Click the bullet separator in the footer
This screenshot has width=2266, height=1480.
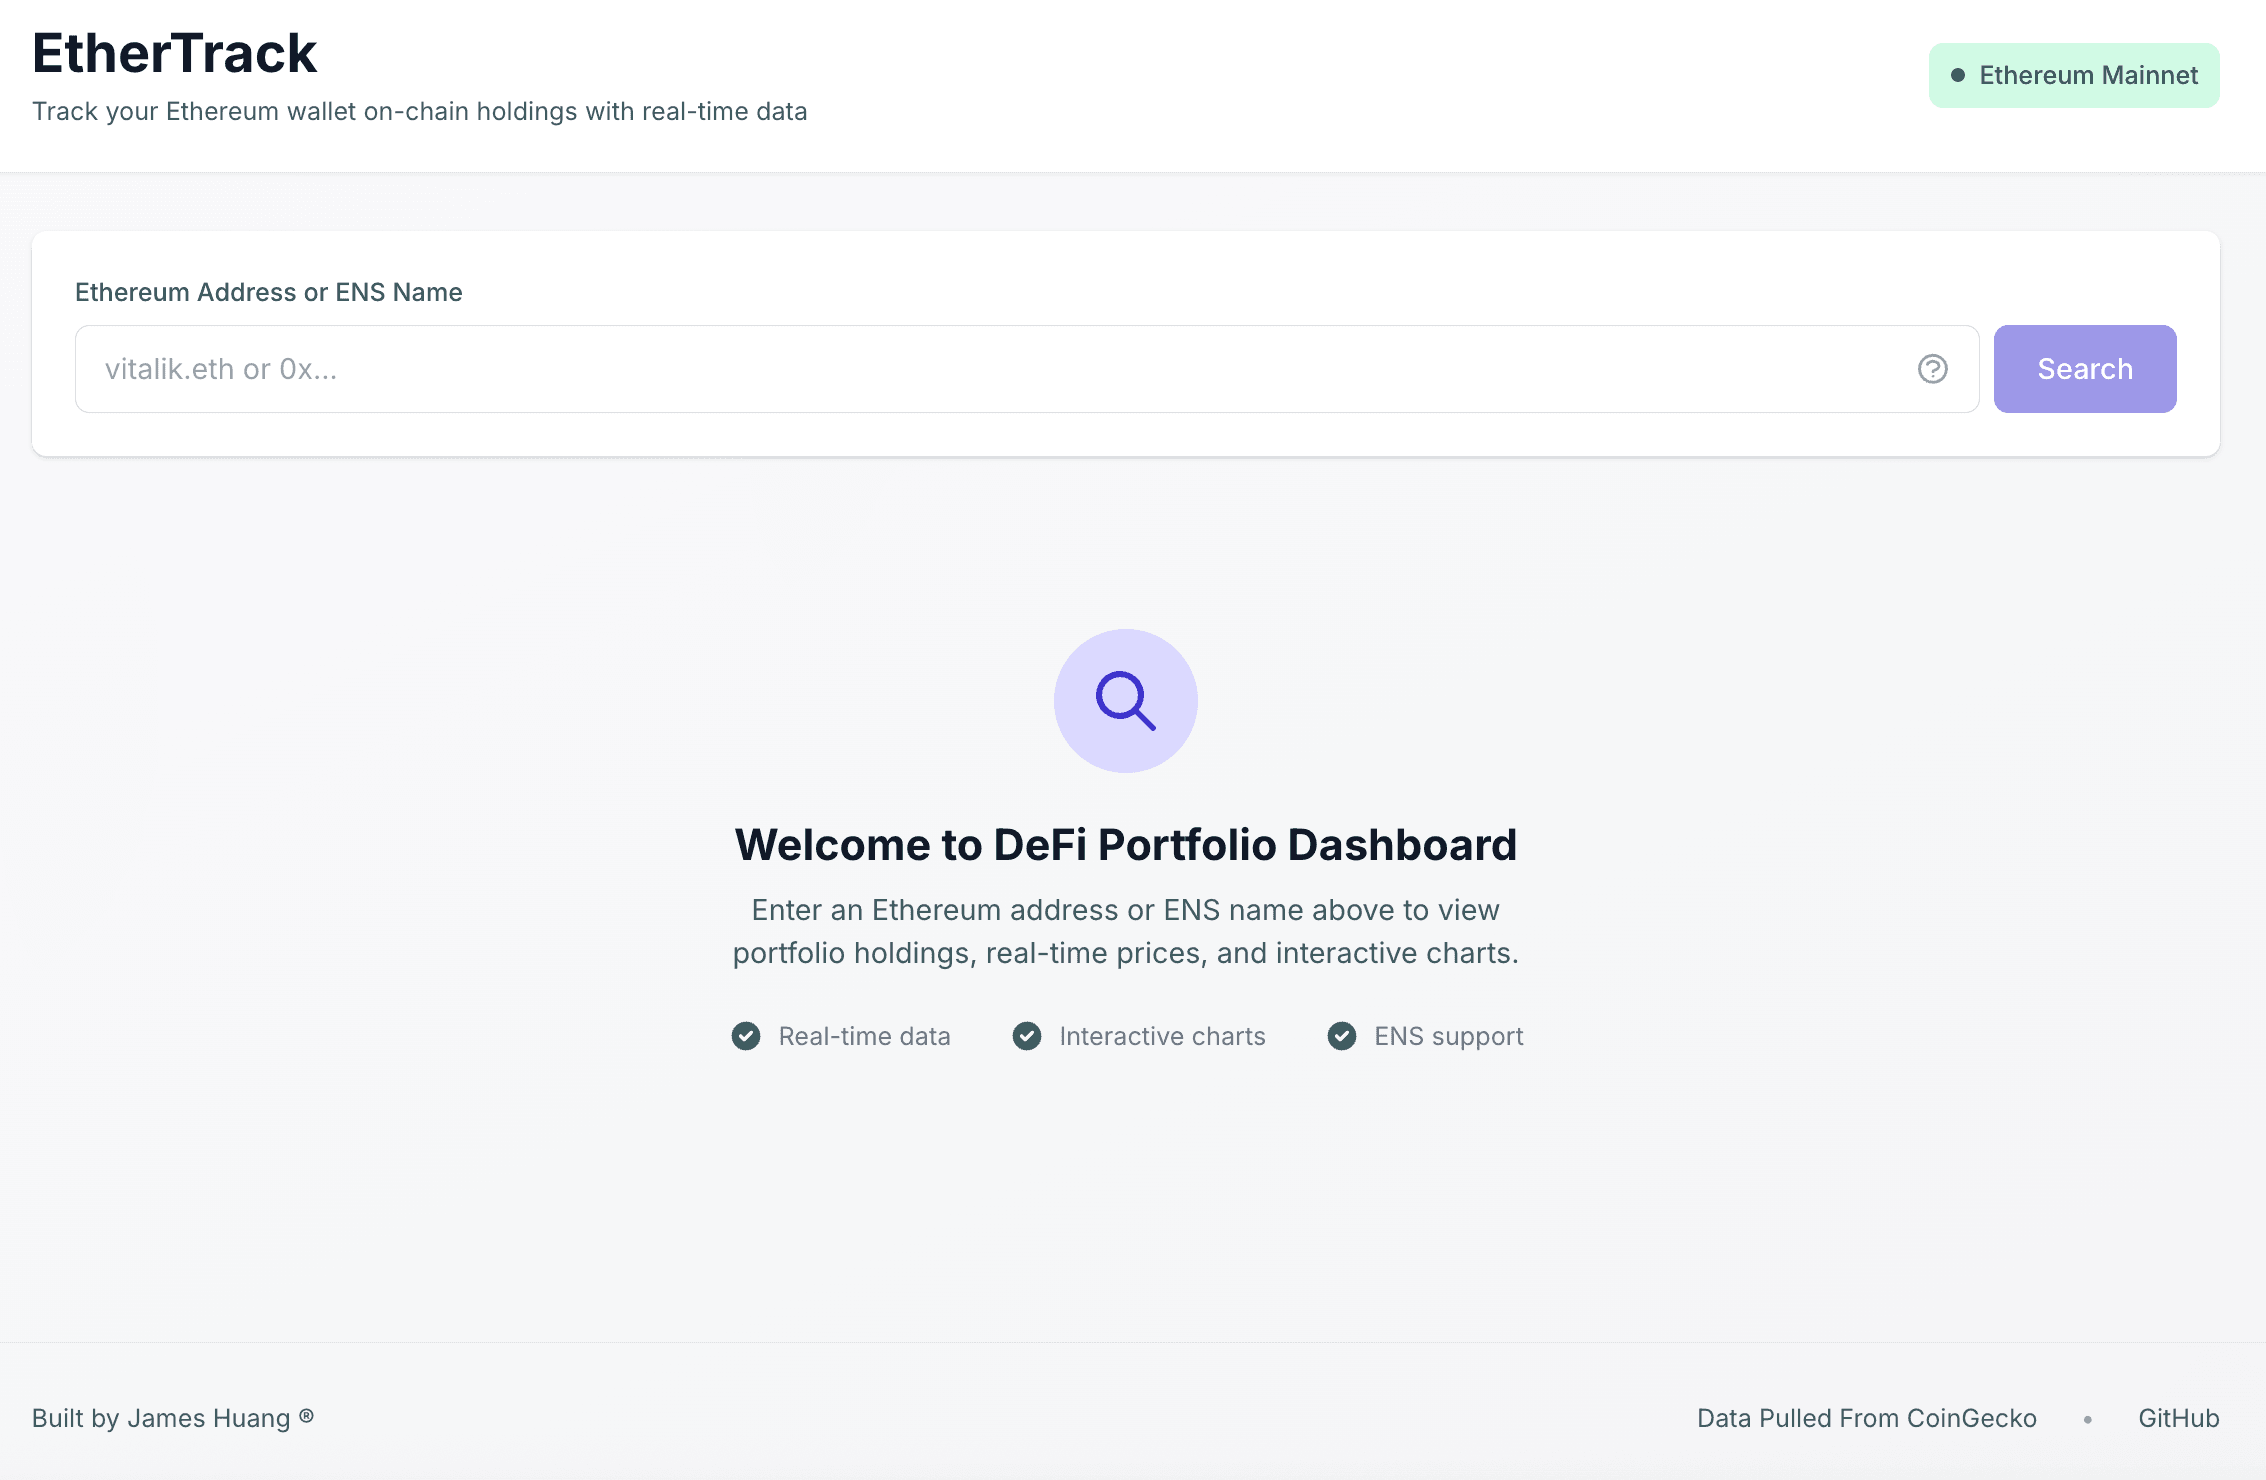2090,1419
